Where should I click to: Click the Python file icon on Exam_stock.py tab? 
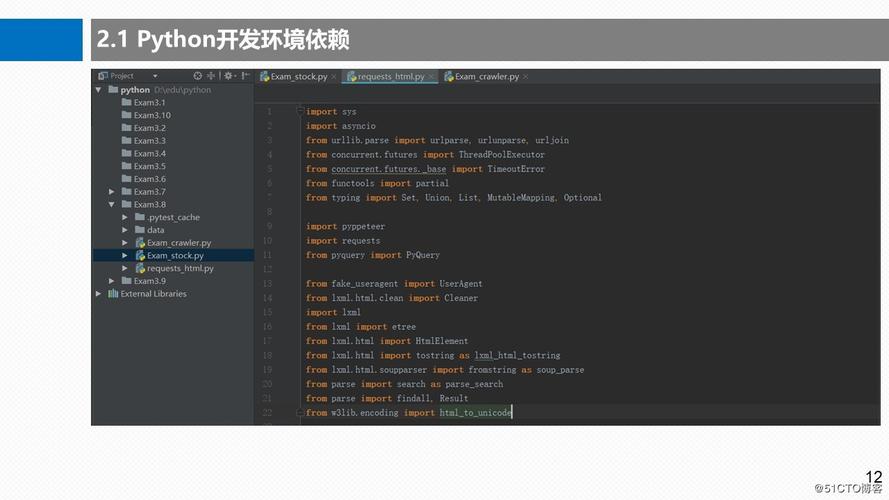[264, 77]
